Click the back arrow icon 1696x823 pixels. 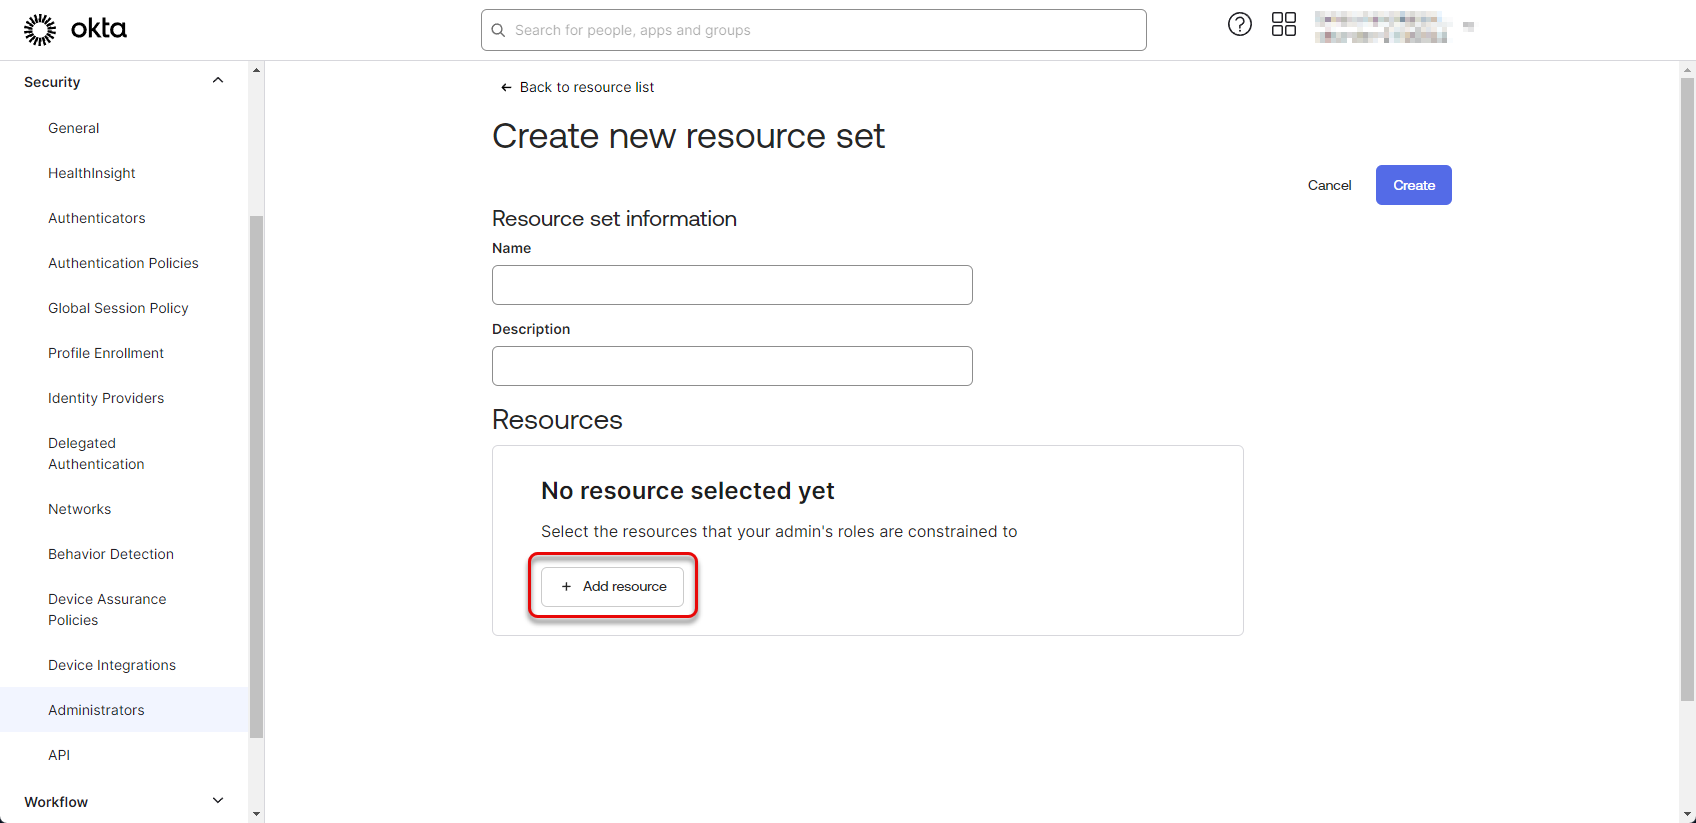click(506, 88)
